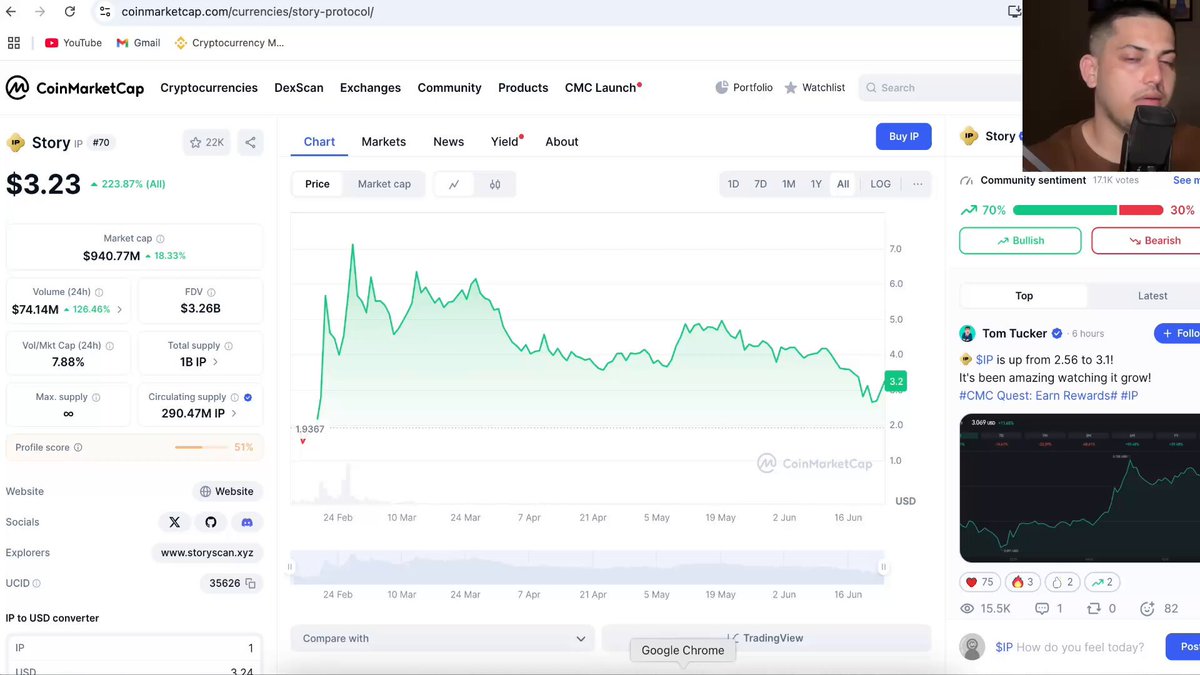Click the browser back arrow
Viewport: 1200px width, 675px height.
(11, 11)
